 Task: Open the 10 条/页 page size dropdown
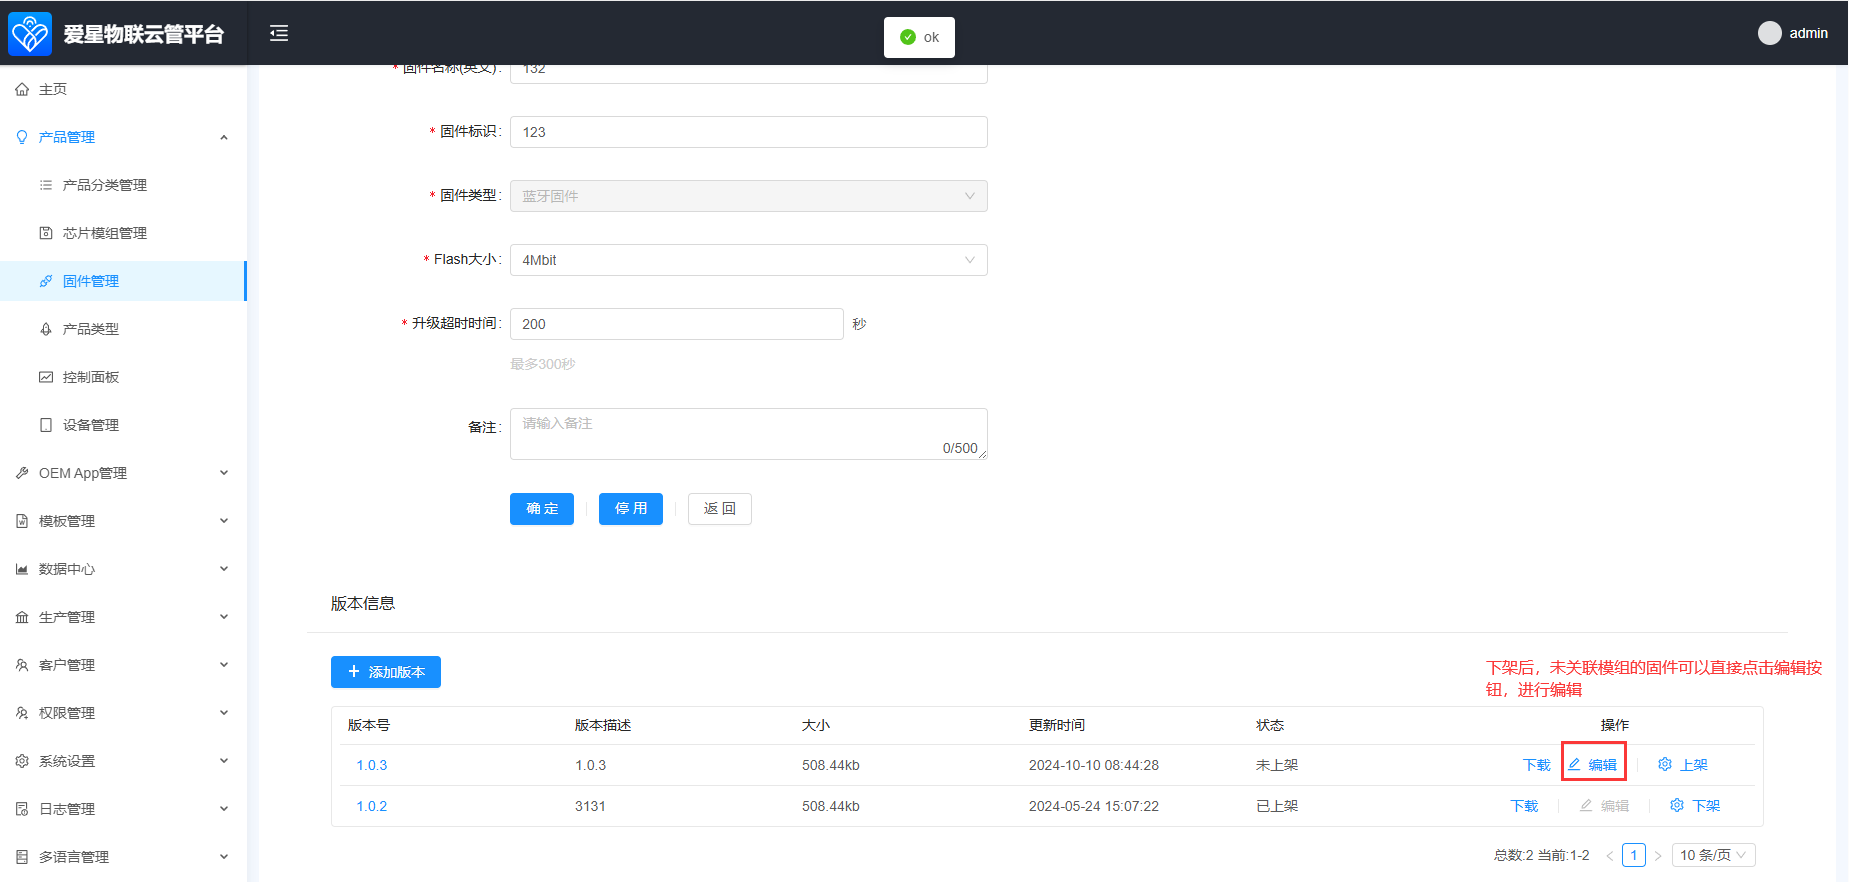pyautogui.click(x=1714, y=855)
